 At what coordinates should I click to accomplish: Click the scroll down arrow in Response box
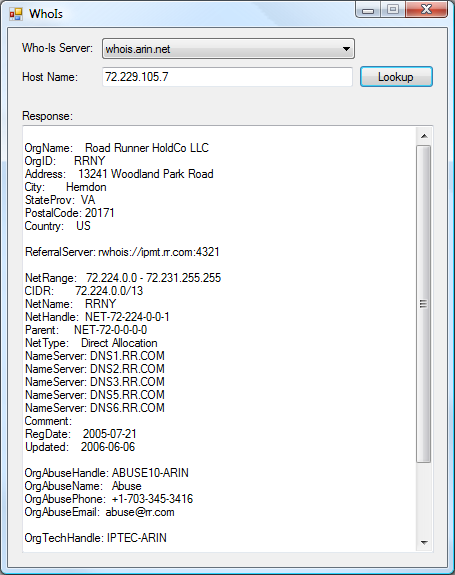[424, 543]
